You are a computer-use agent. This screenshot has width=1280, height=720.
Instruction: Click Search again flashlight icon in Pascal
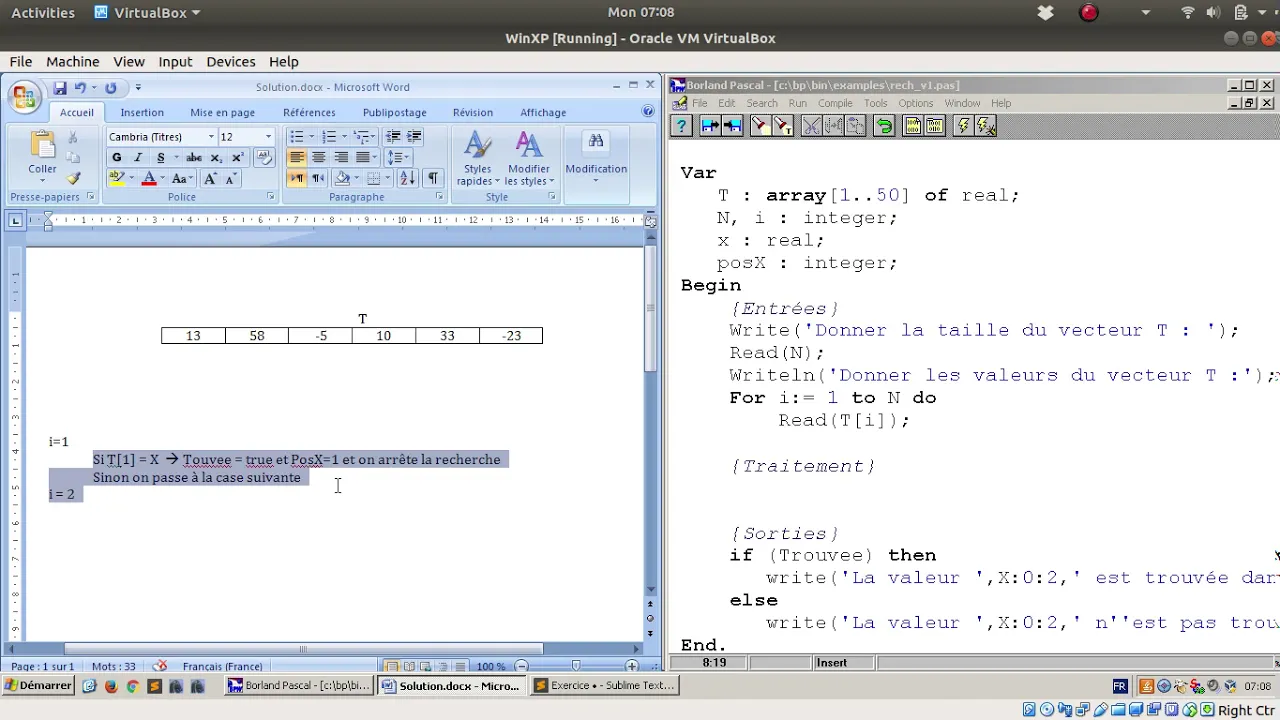(x=782, y=126)
